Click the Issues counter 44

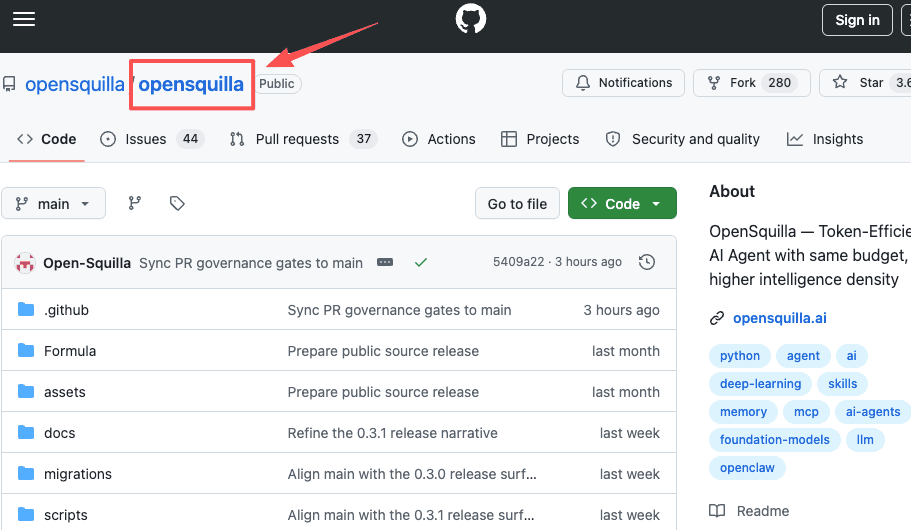[190, 139]
